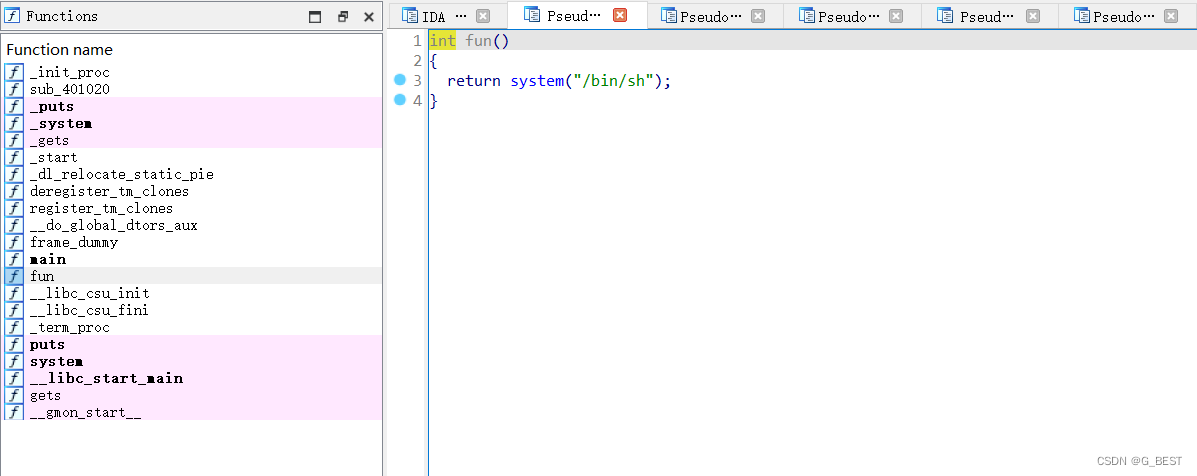Select _init_proc in function list
Screen dimensions: 1197x476
(70, 72)
